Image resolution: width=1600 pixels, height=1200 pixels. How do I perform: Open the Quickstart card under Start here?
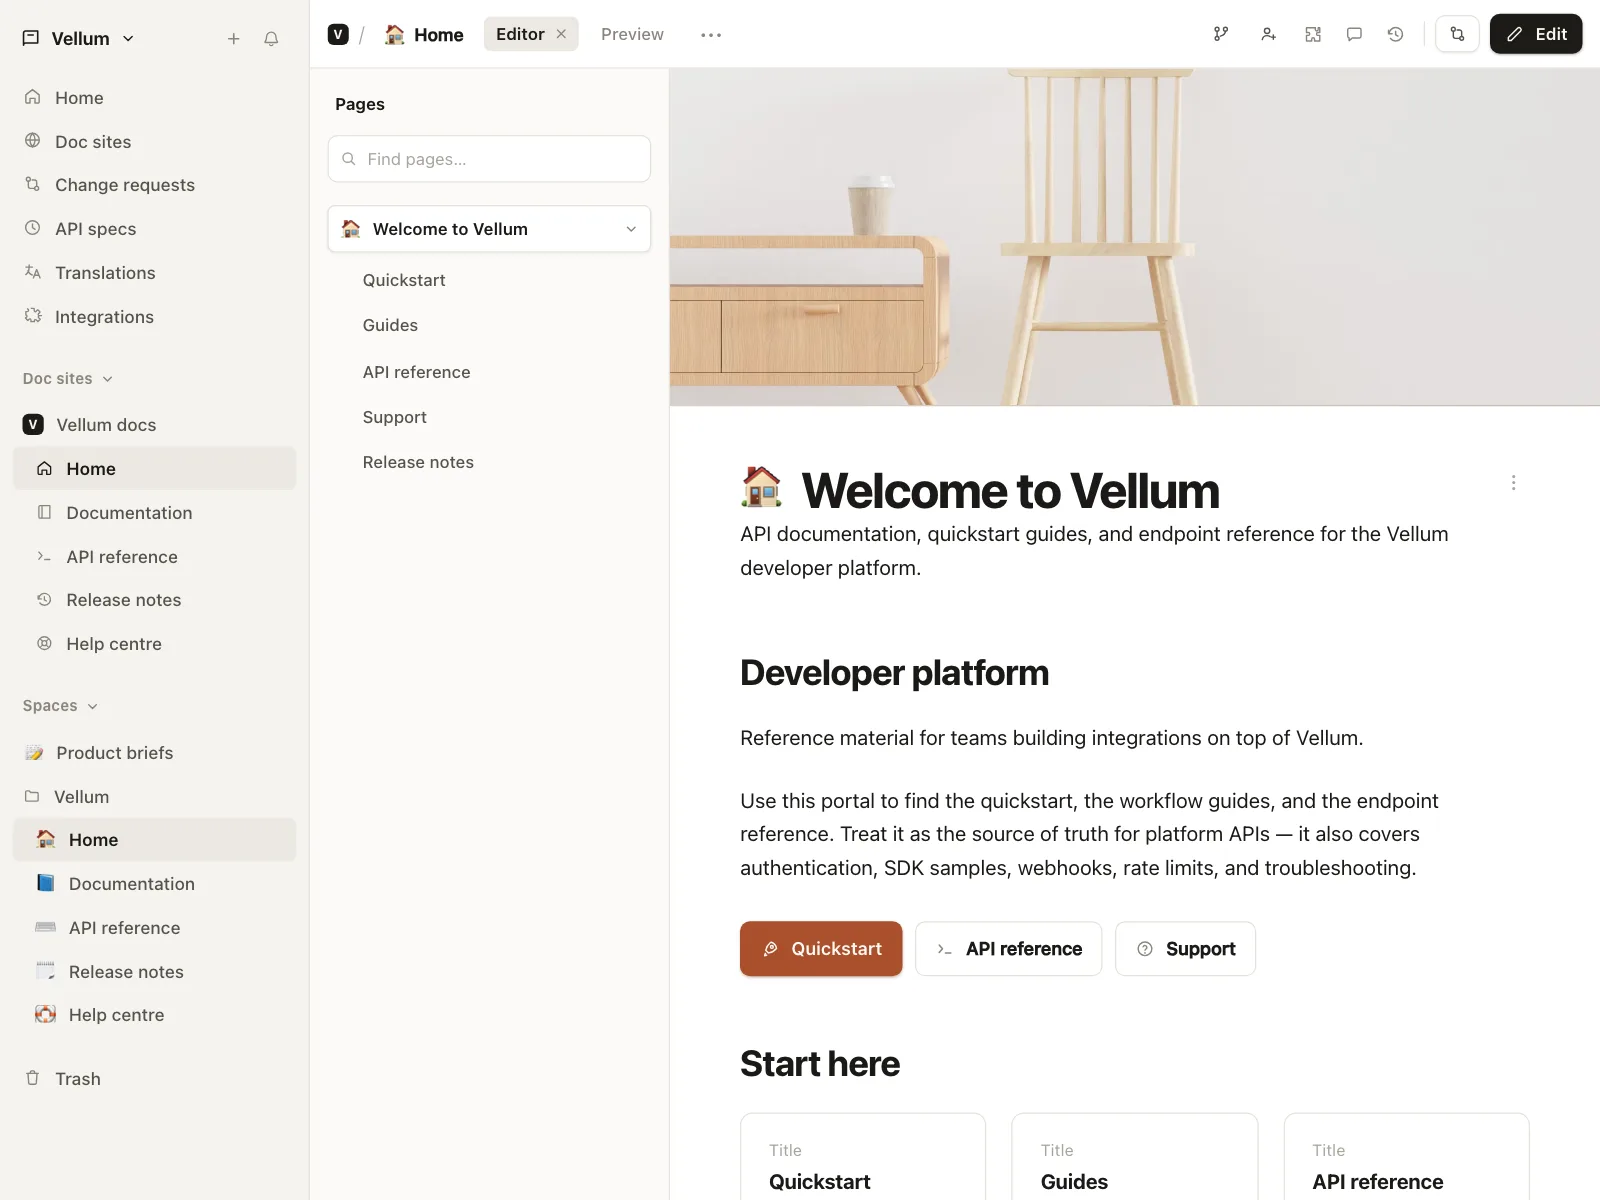pyautogui.click(x=863, y=1157)
